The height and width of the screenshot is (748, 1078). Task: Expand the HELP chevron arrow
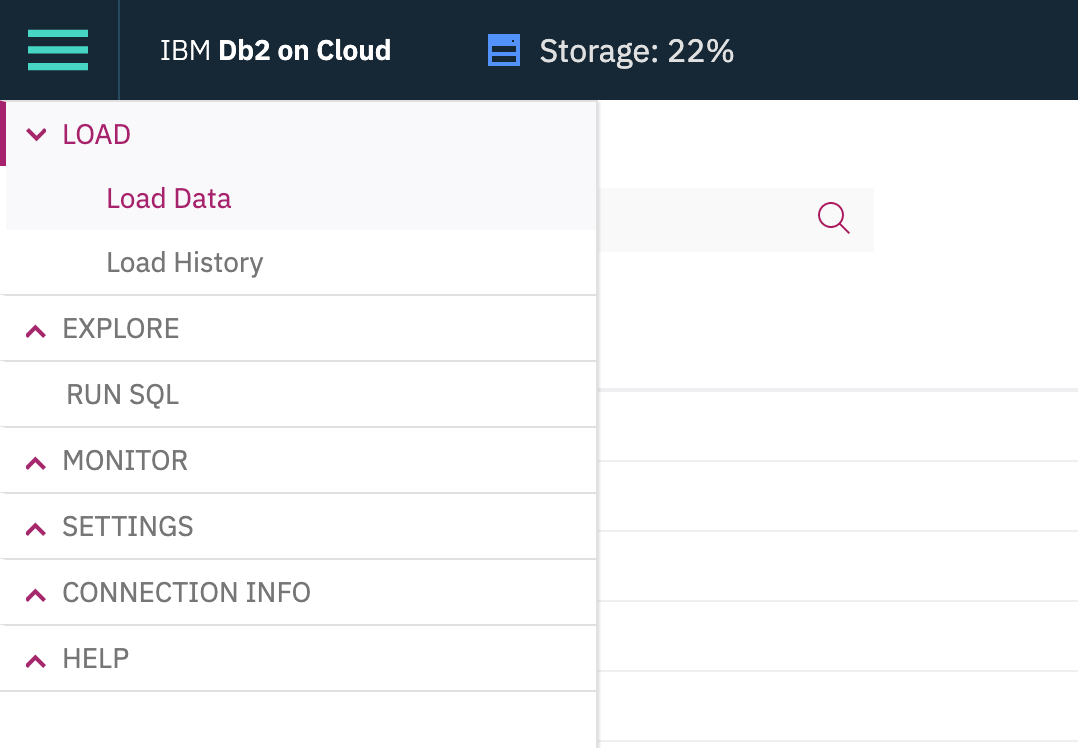point(36,660)
